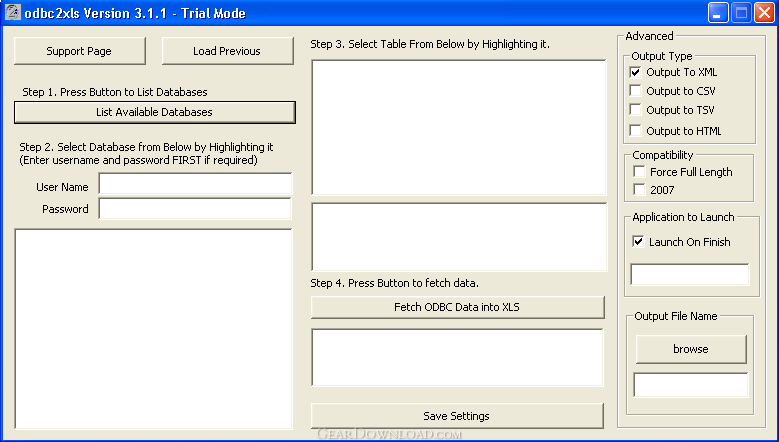Click the 'Advanced' group label
The image size is (779, 442).
pos(649,36)
